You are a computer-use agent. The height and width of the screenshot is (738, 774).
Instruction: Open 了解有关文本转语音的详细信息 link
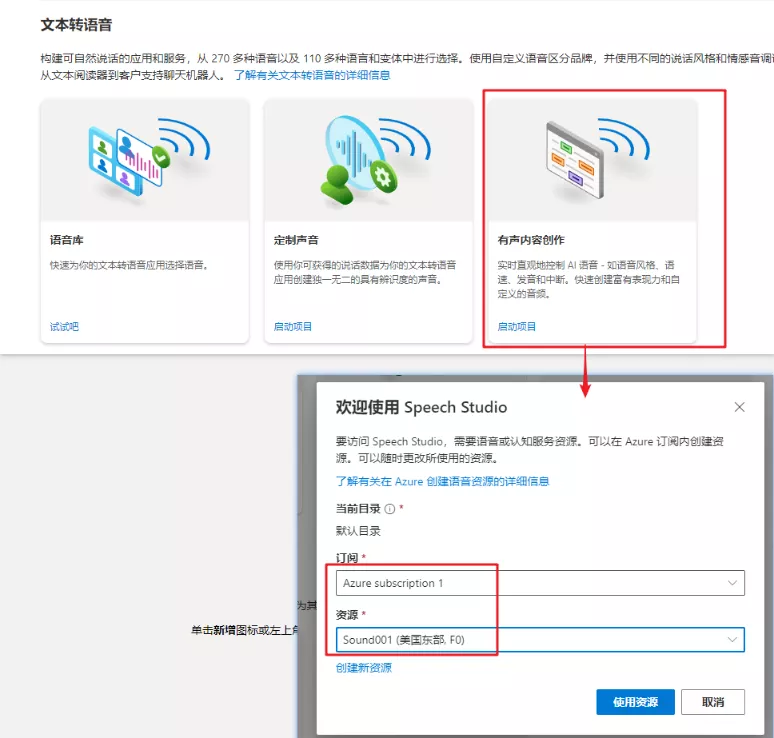(x=312, y=75)
